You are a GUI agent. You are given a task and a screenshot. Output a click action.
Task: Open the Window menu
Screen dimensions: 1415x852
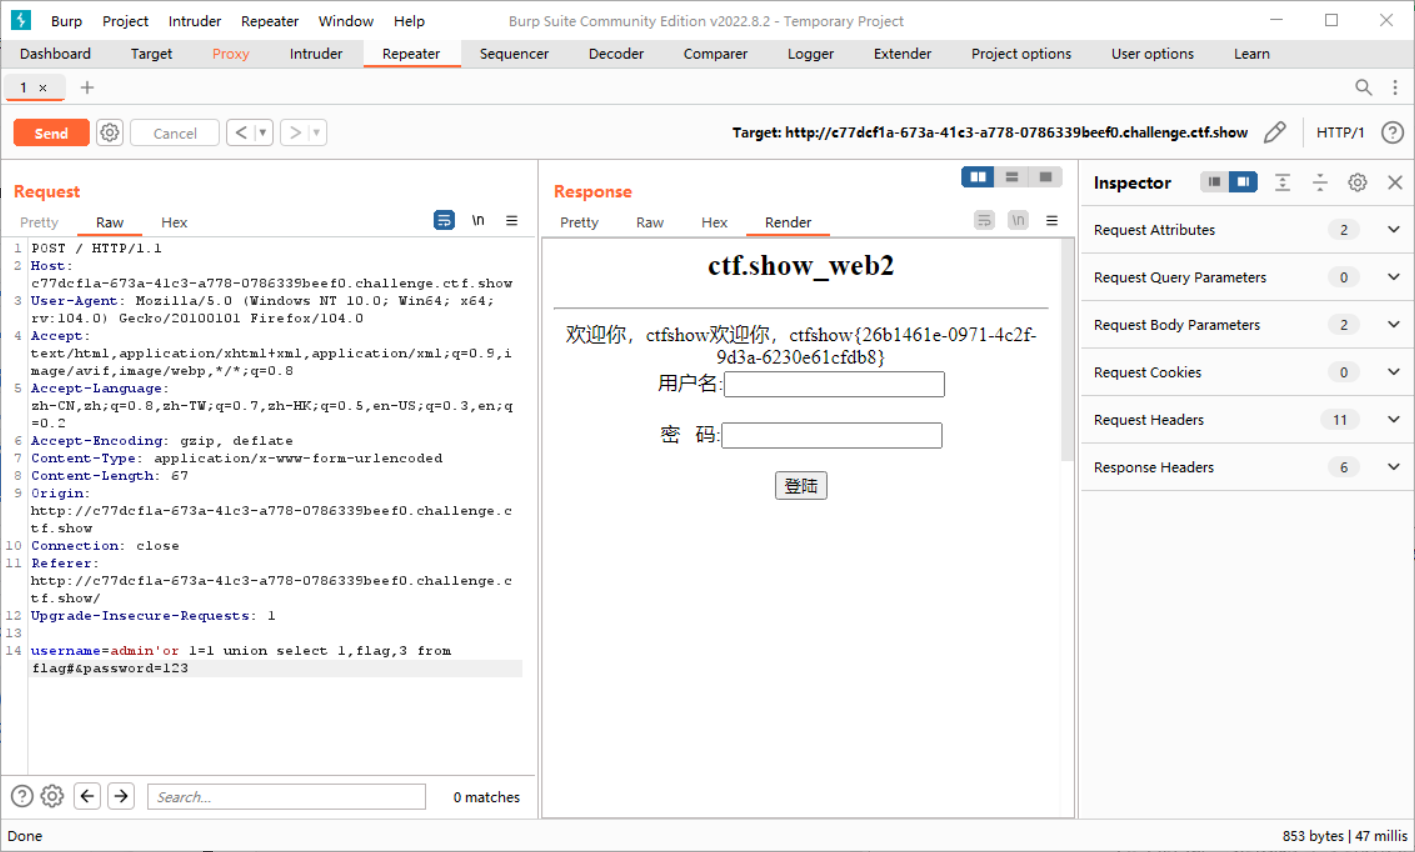point(346,21)
